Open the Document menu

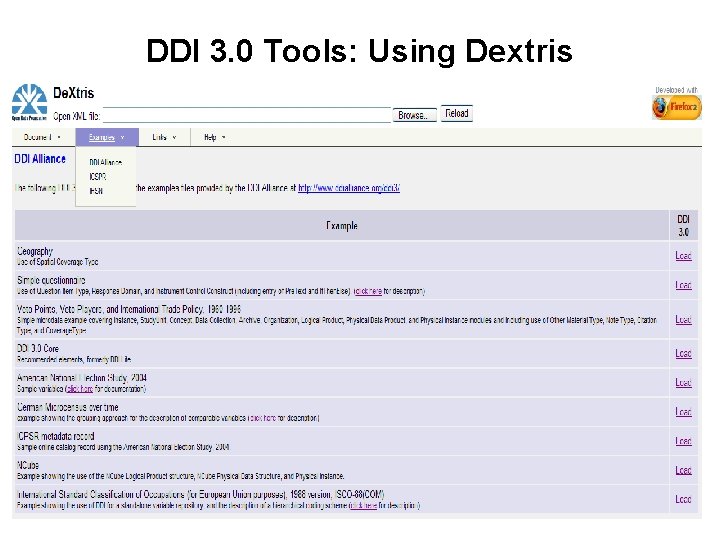(42, 137)
